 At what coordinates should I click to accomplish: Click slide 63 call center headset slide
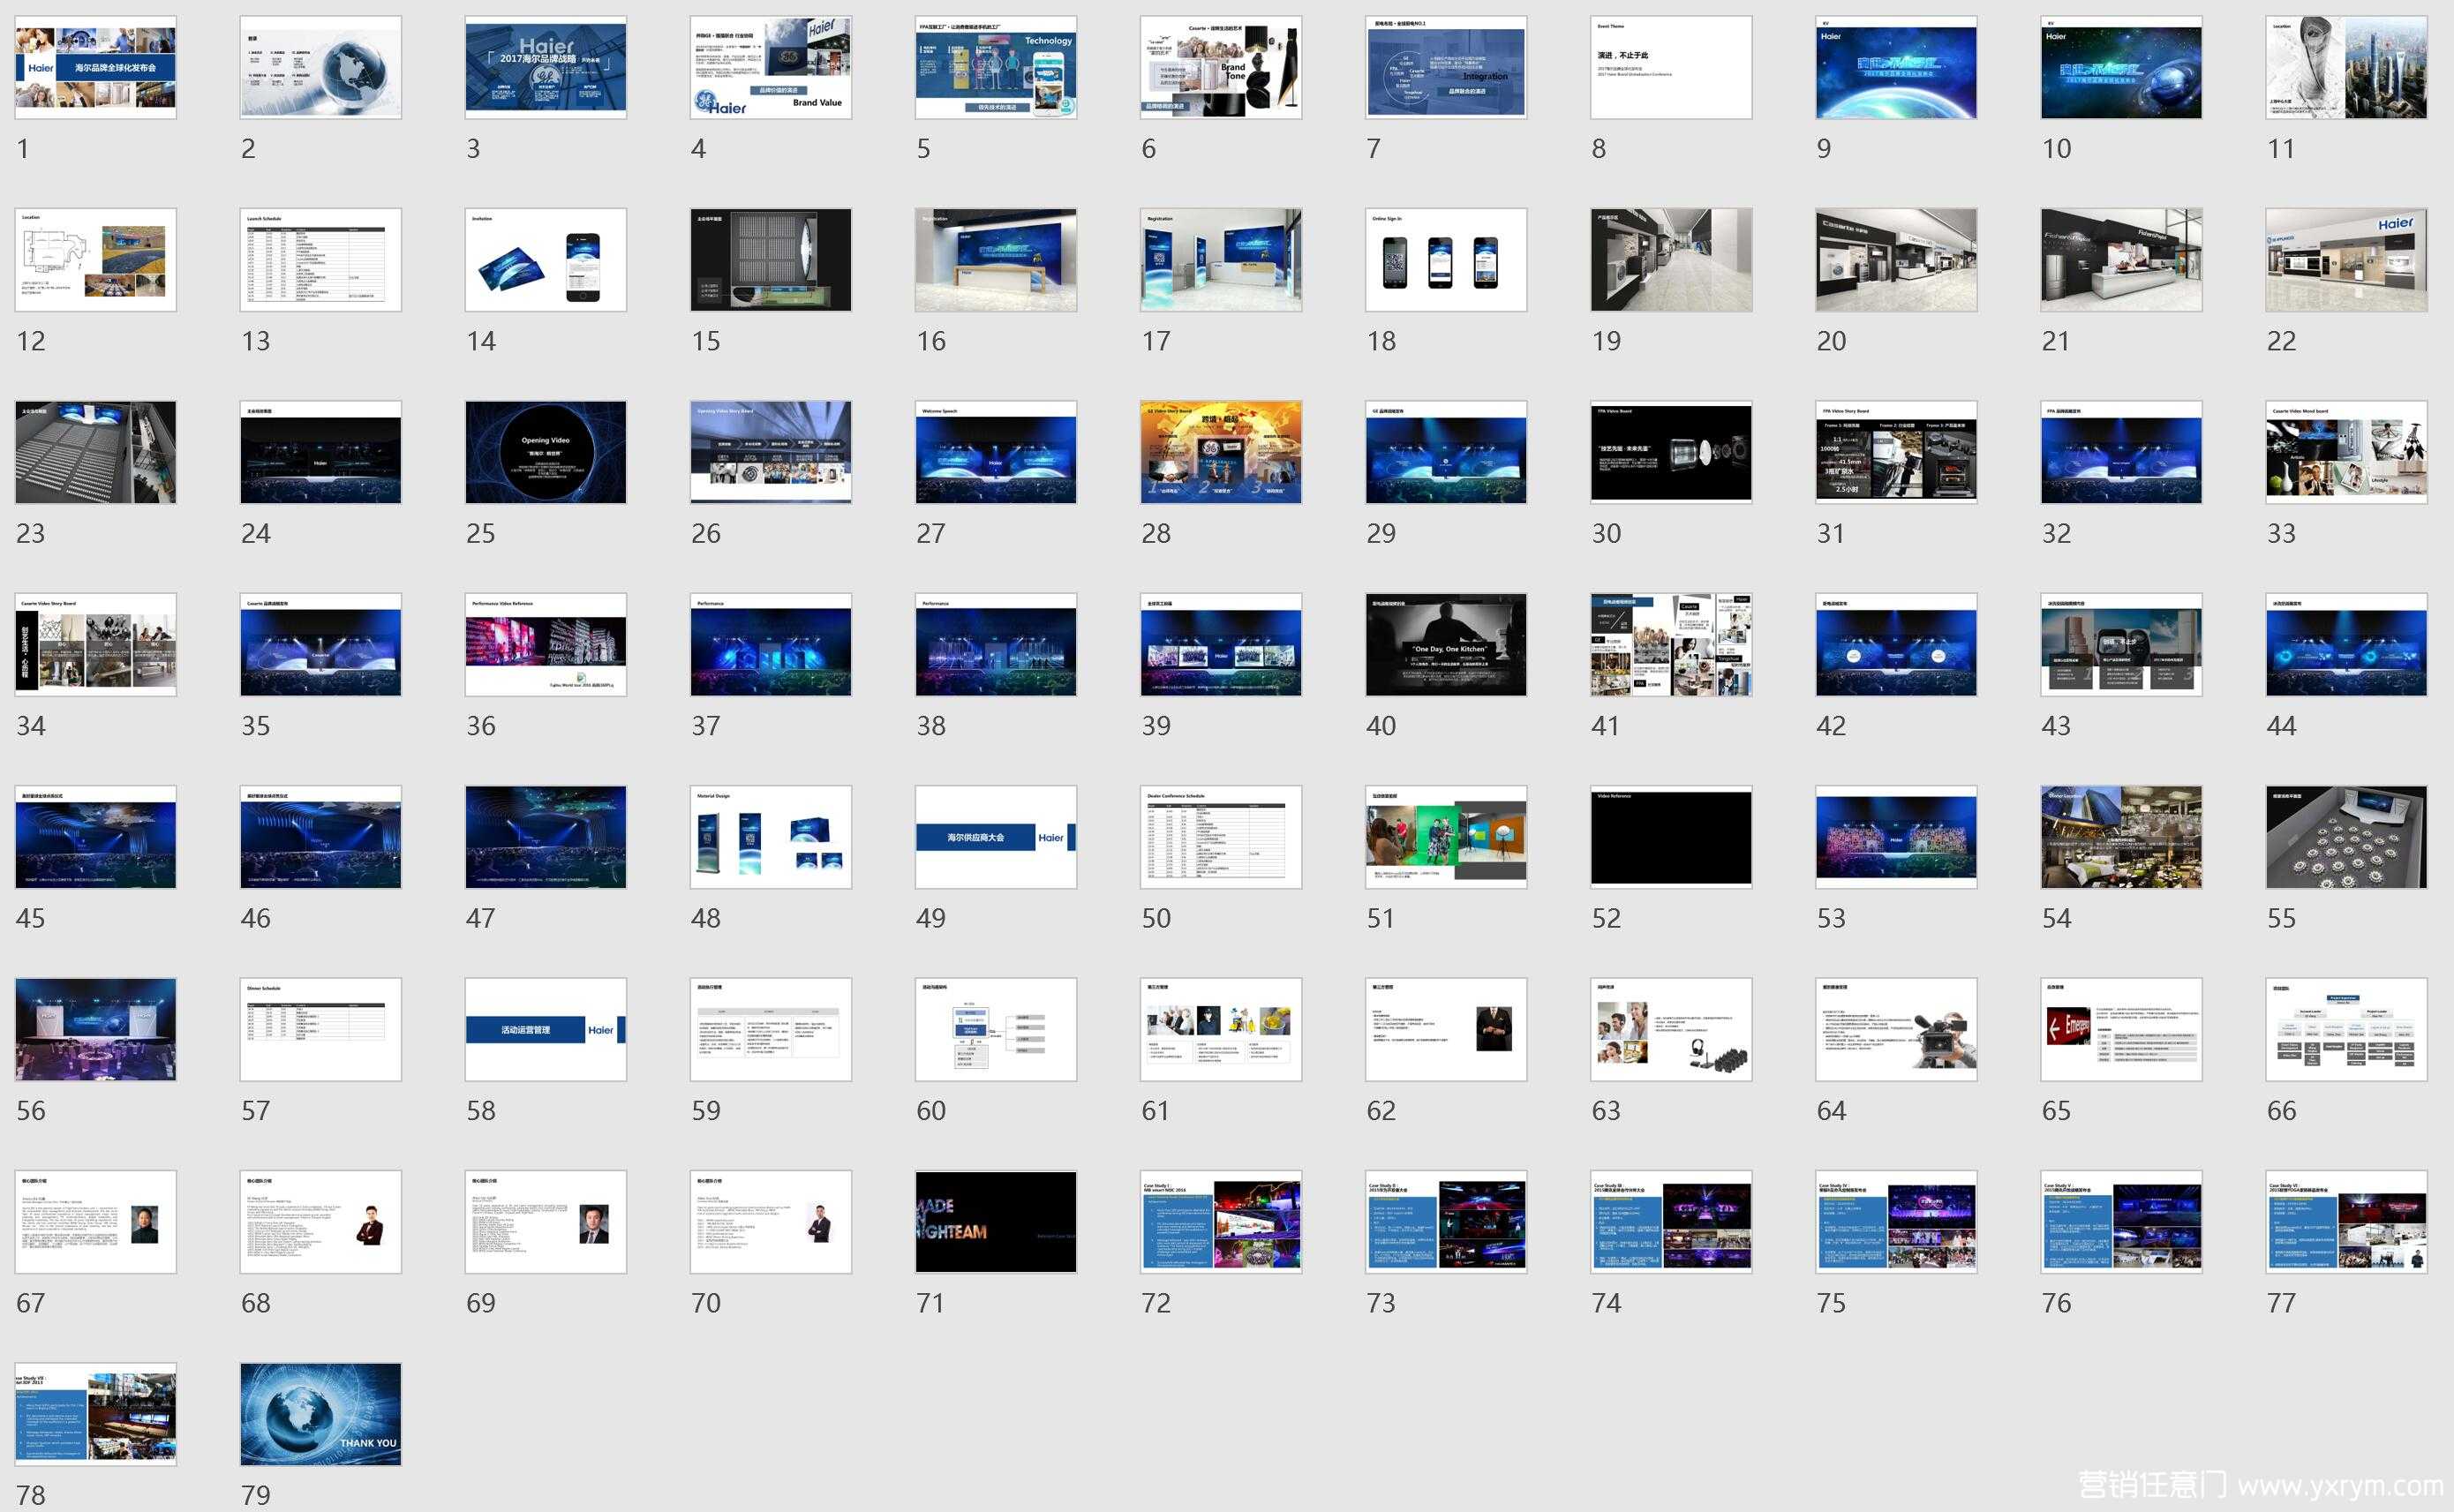click(1671, 1030)
